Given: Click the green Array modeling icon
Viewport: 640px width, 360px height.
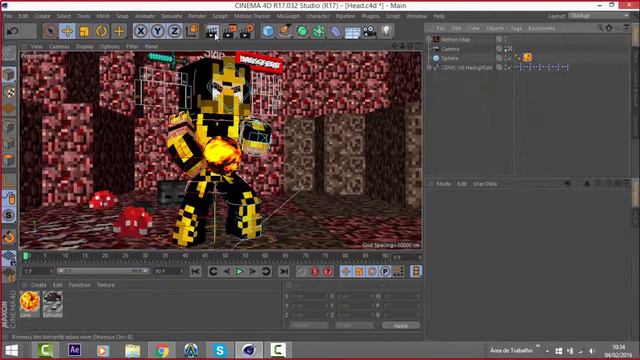Looking at the screenshot, I should pos(319,31).
